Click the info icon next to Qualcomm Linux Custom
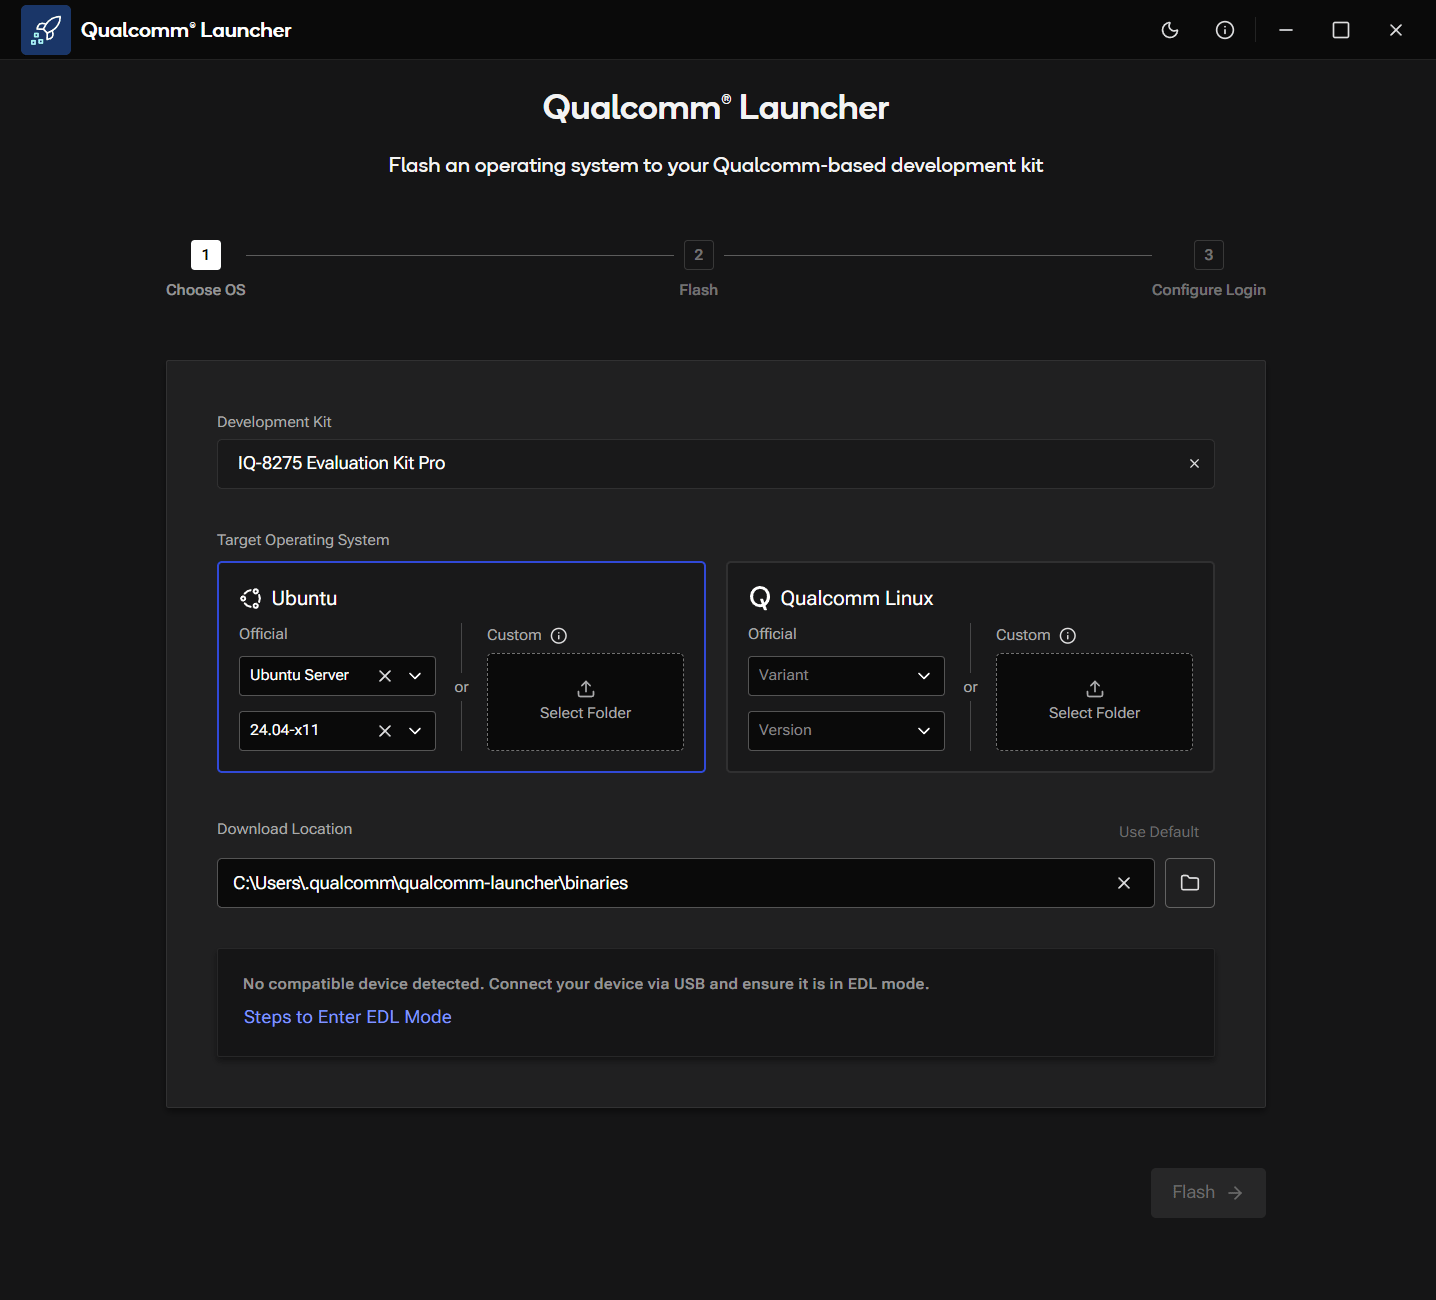 pyautogui.click(x=1068, y=636)
